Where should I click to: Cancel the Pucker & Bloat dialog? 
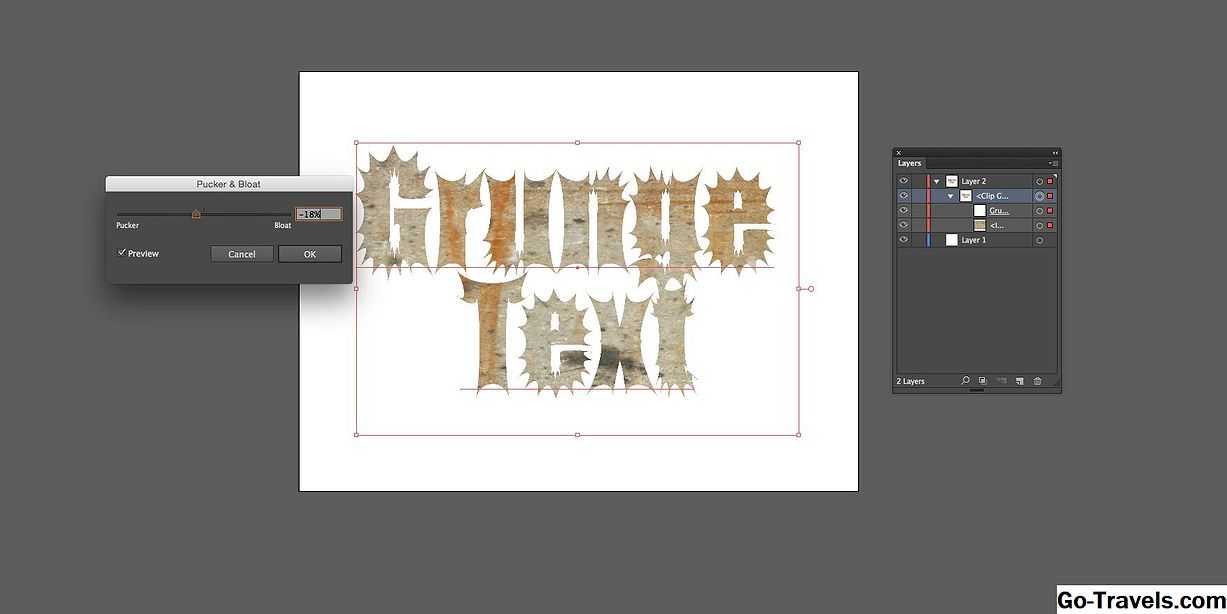tap(242, 254)
